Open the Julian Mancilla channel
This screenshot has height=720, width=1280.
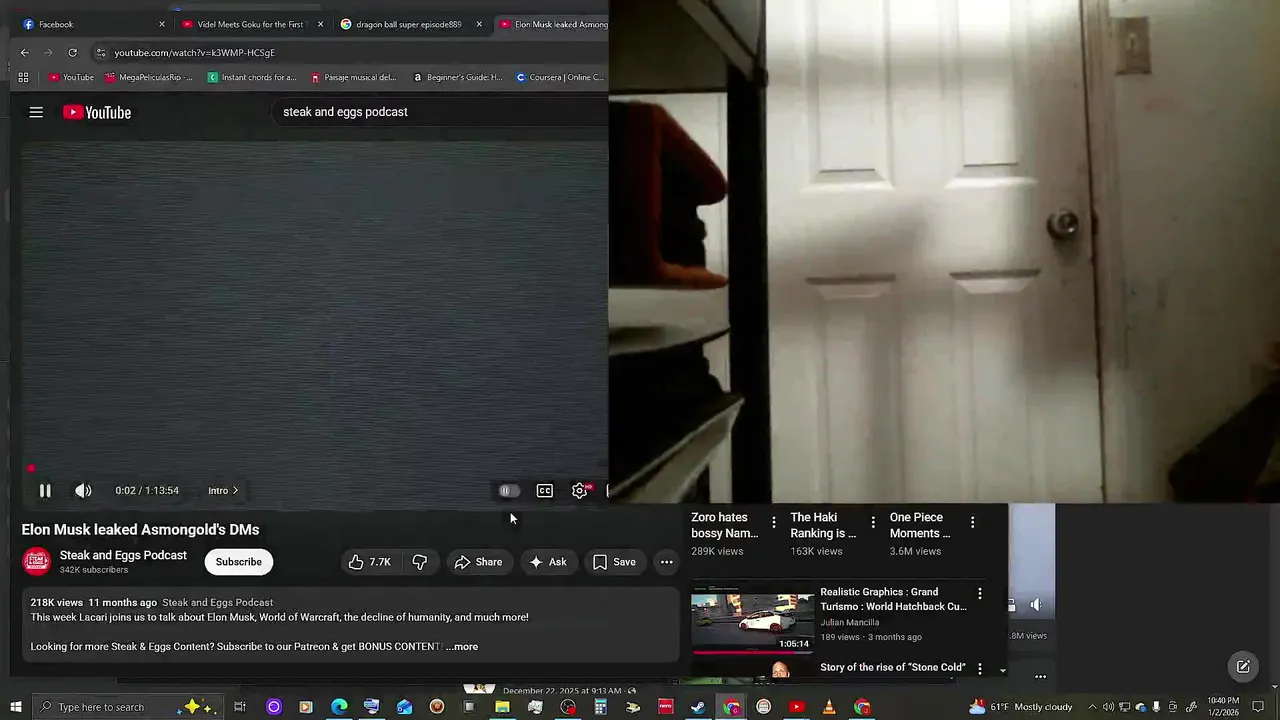pos(849,622)
